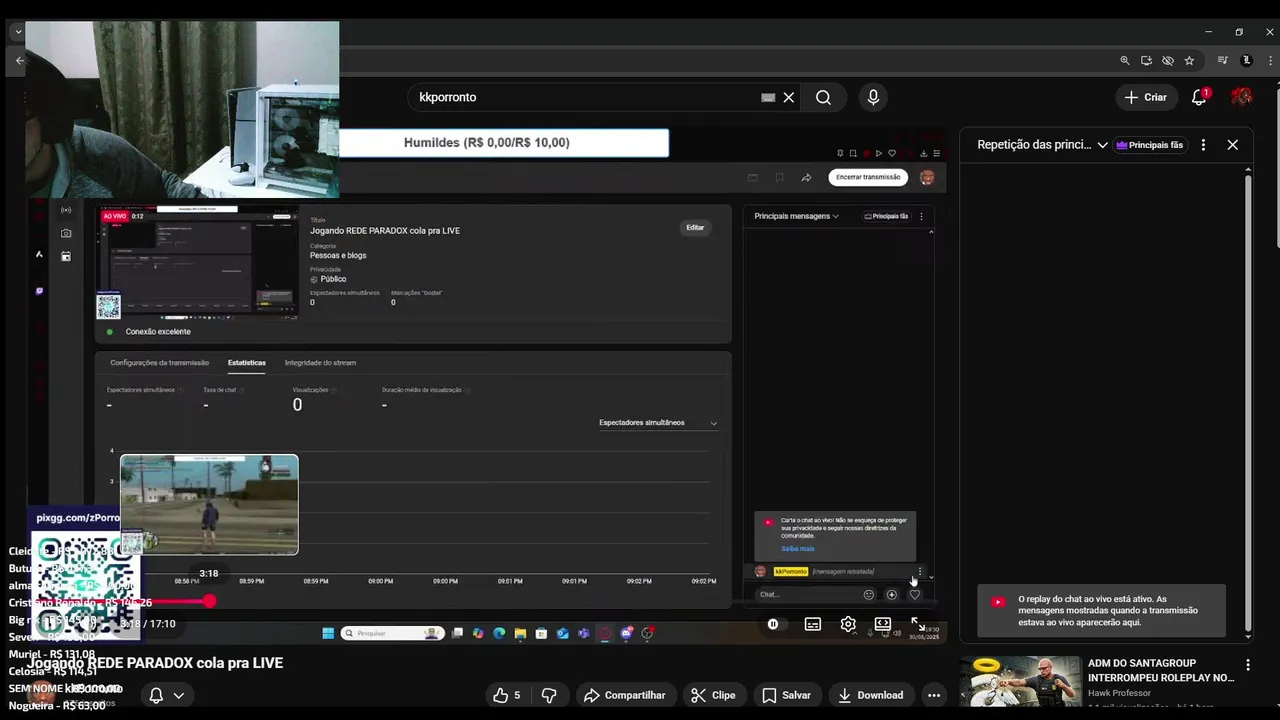Exit fullscreen with the arrows icon
This screenshot has width=1280, height=720.
coord(918,624)
